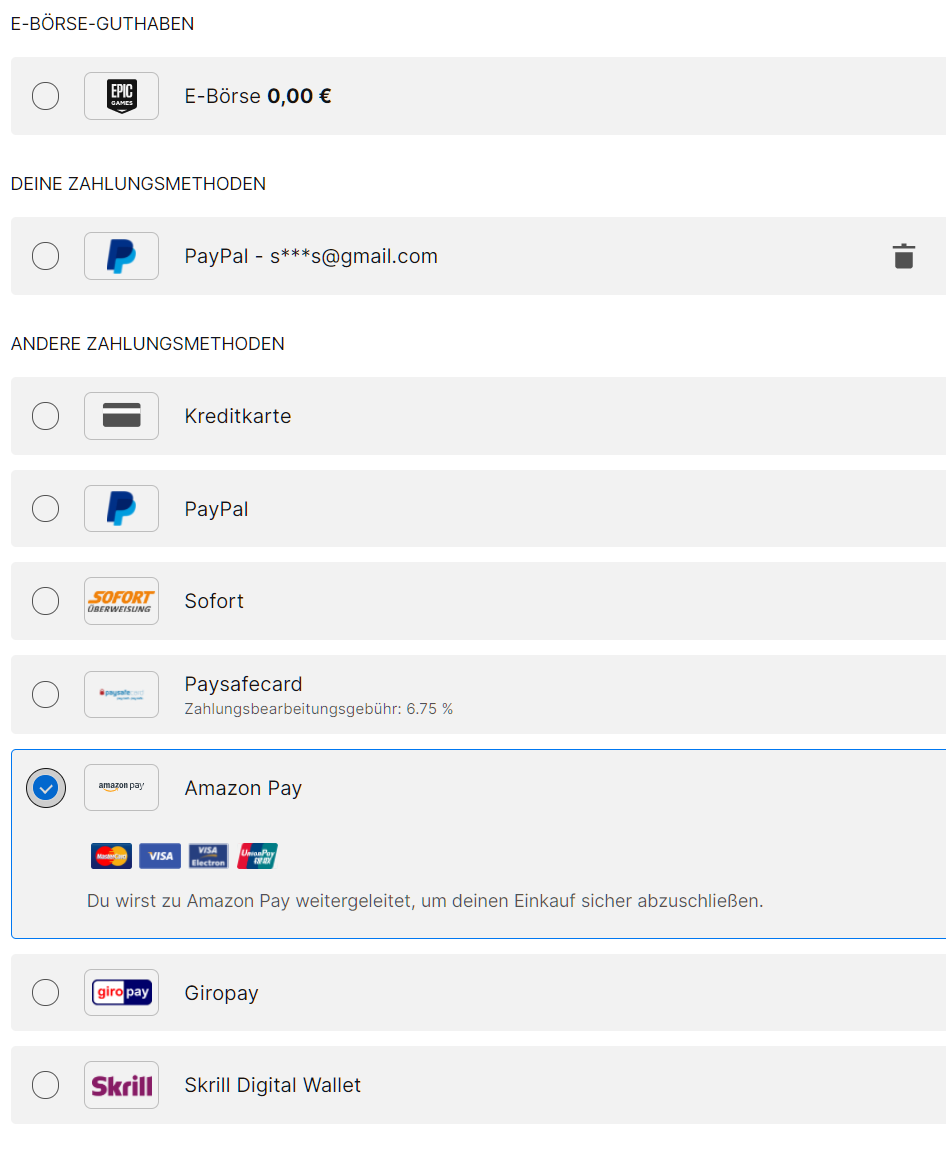
Task: Click the UnionPay card icon
Action: click(x=257, y=856)
